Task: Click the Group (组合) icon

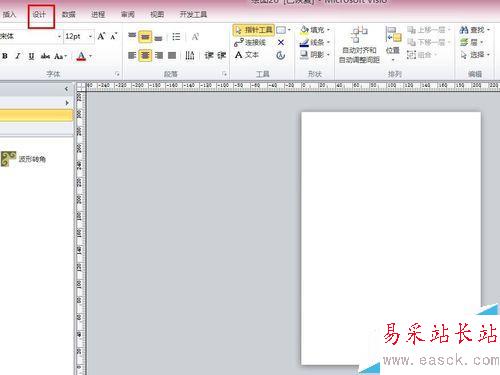Action: [411, 55]
